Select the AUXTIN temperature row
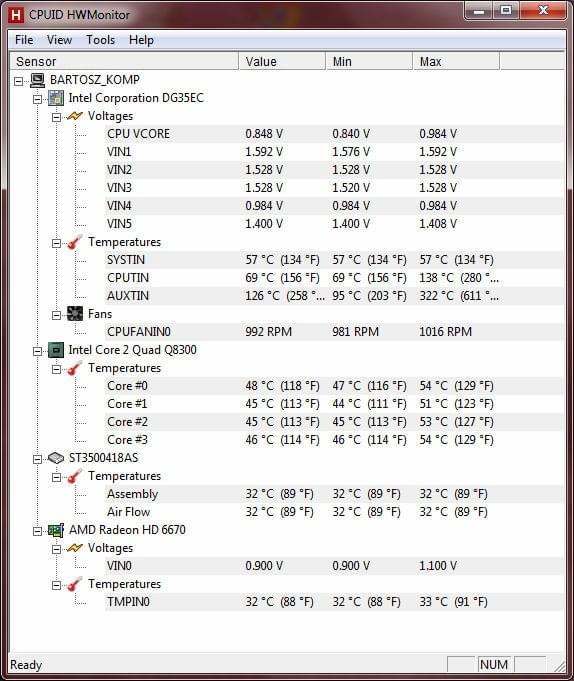 tap(334, 296)
